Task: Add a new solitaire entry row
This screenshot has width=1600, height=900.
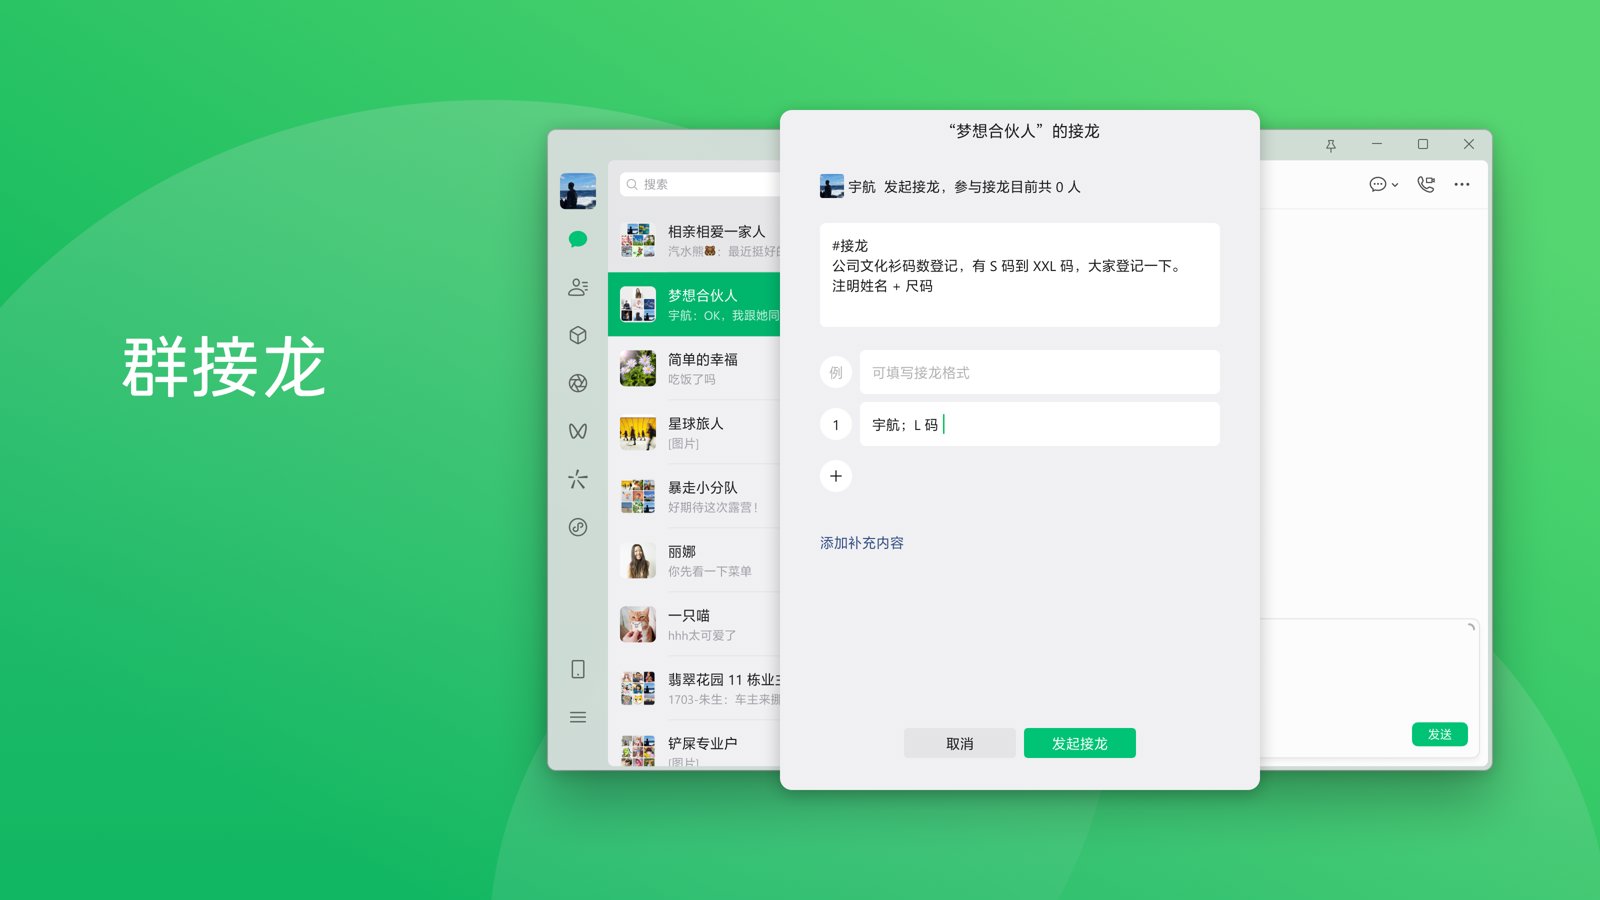Action: pyautogui.click(x=836, y=476)
